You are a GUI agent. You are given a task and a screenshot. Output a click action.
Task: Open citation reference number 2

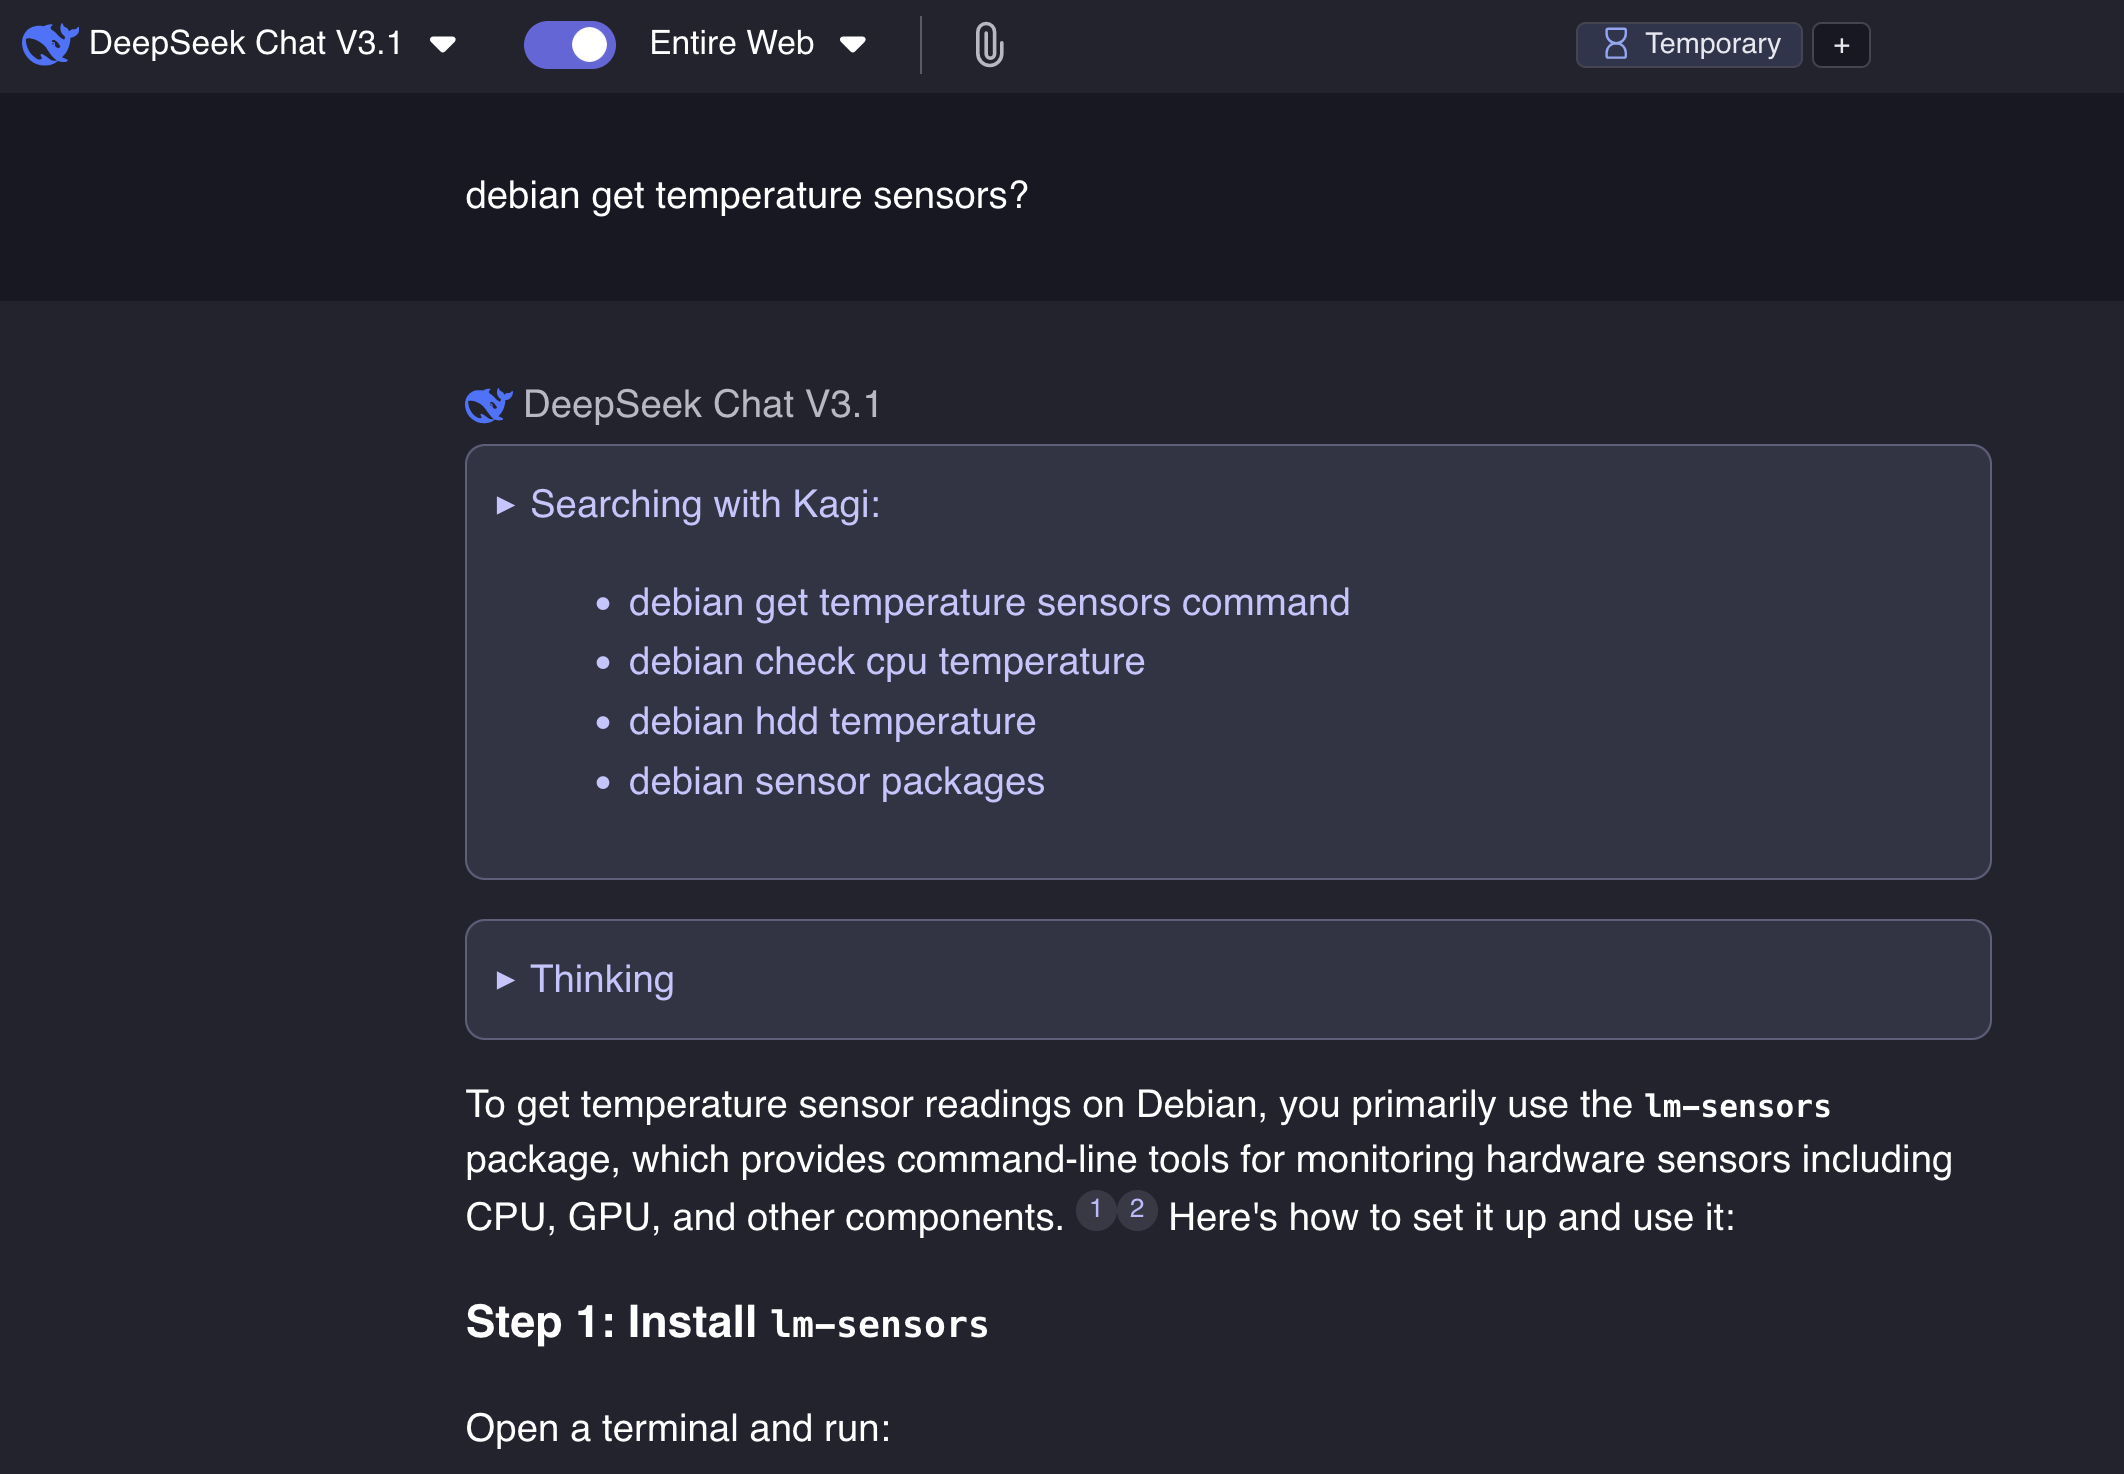coord(1136,1210)
